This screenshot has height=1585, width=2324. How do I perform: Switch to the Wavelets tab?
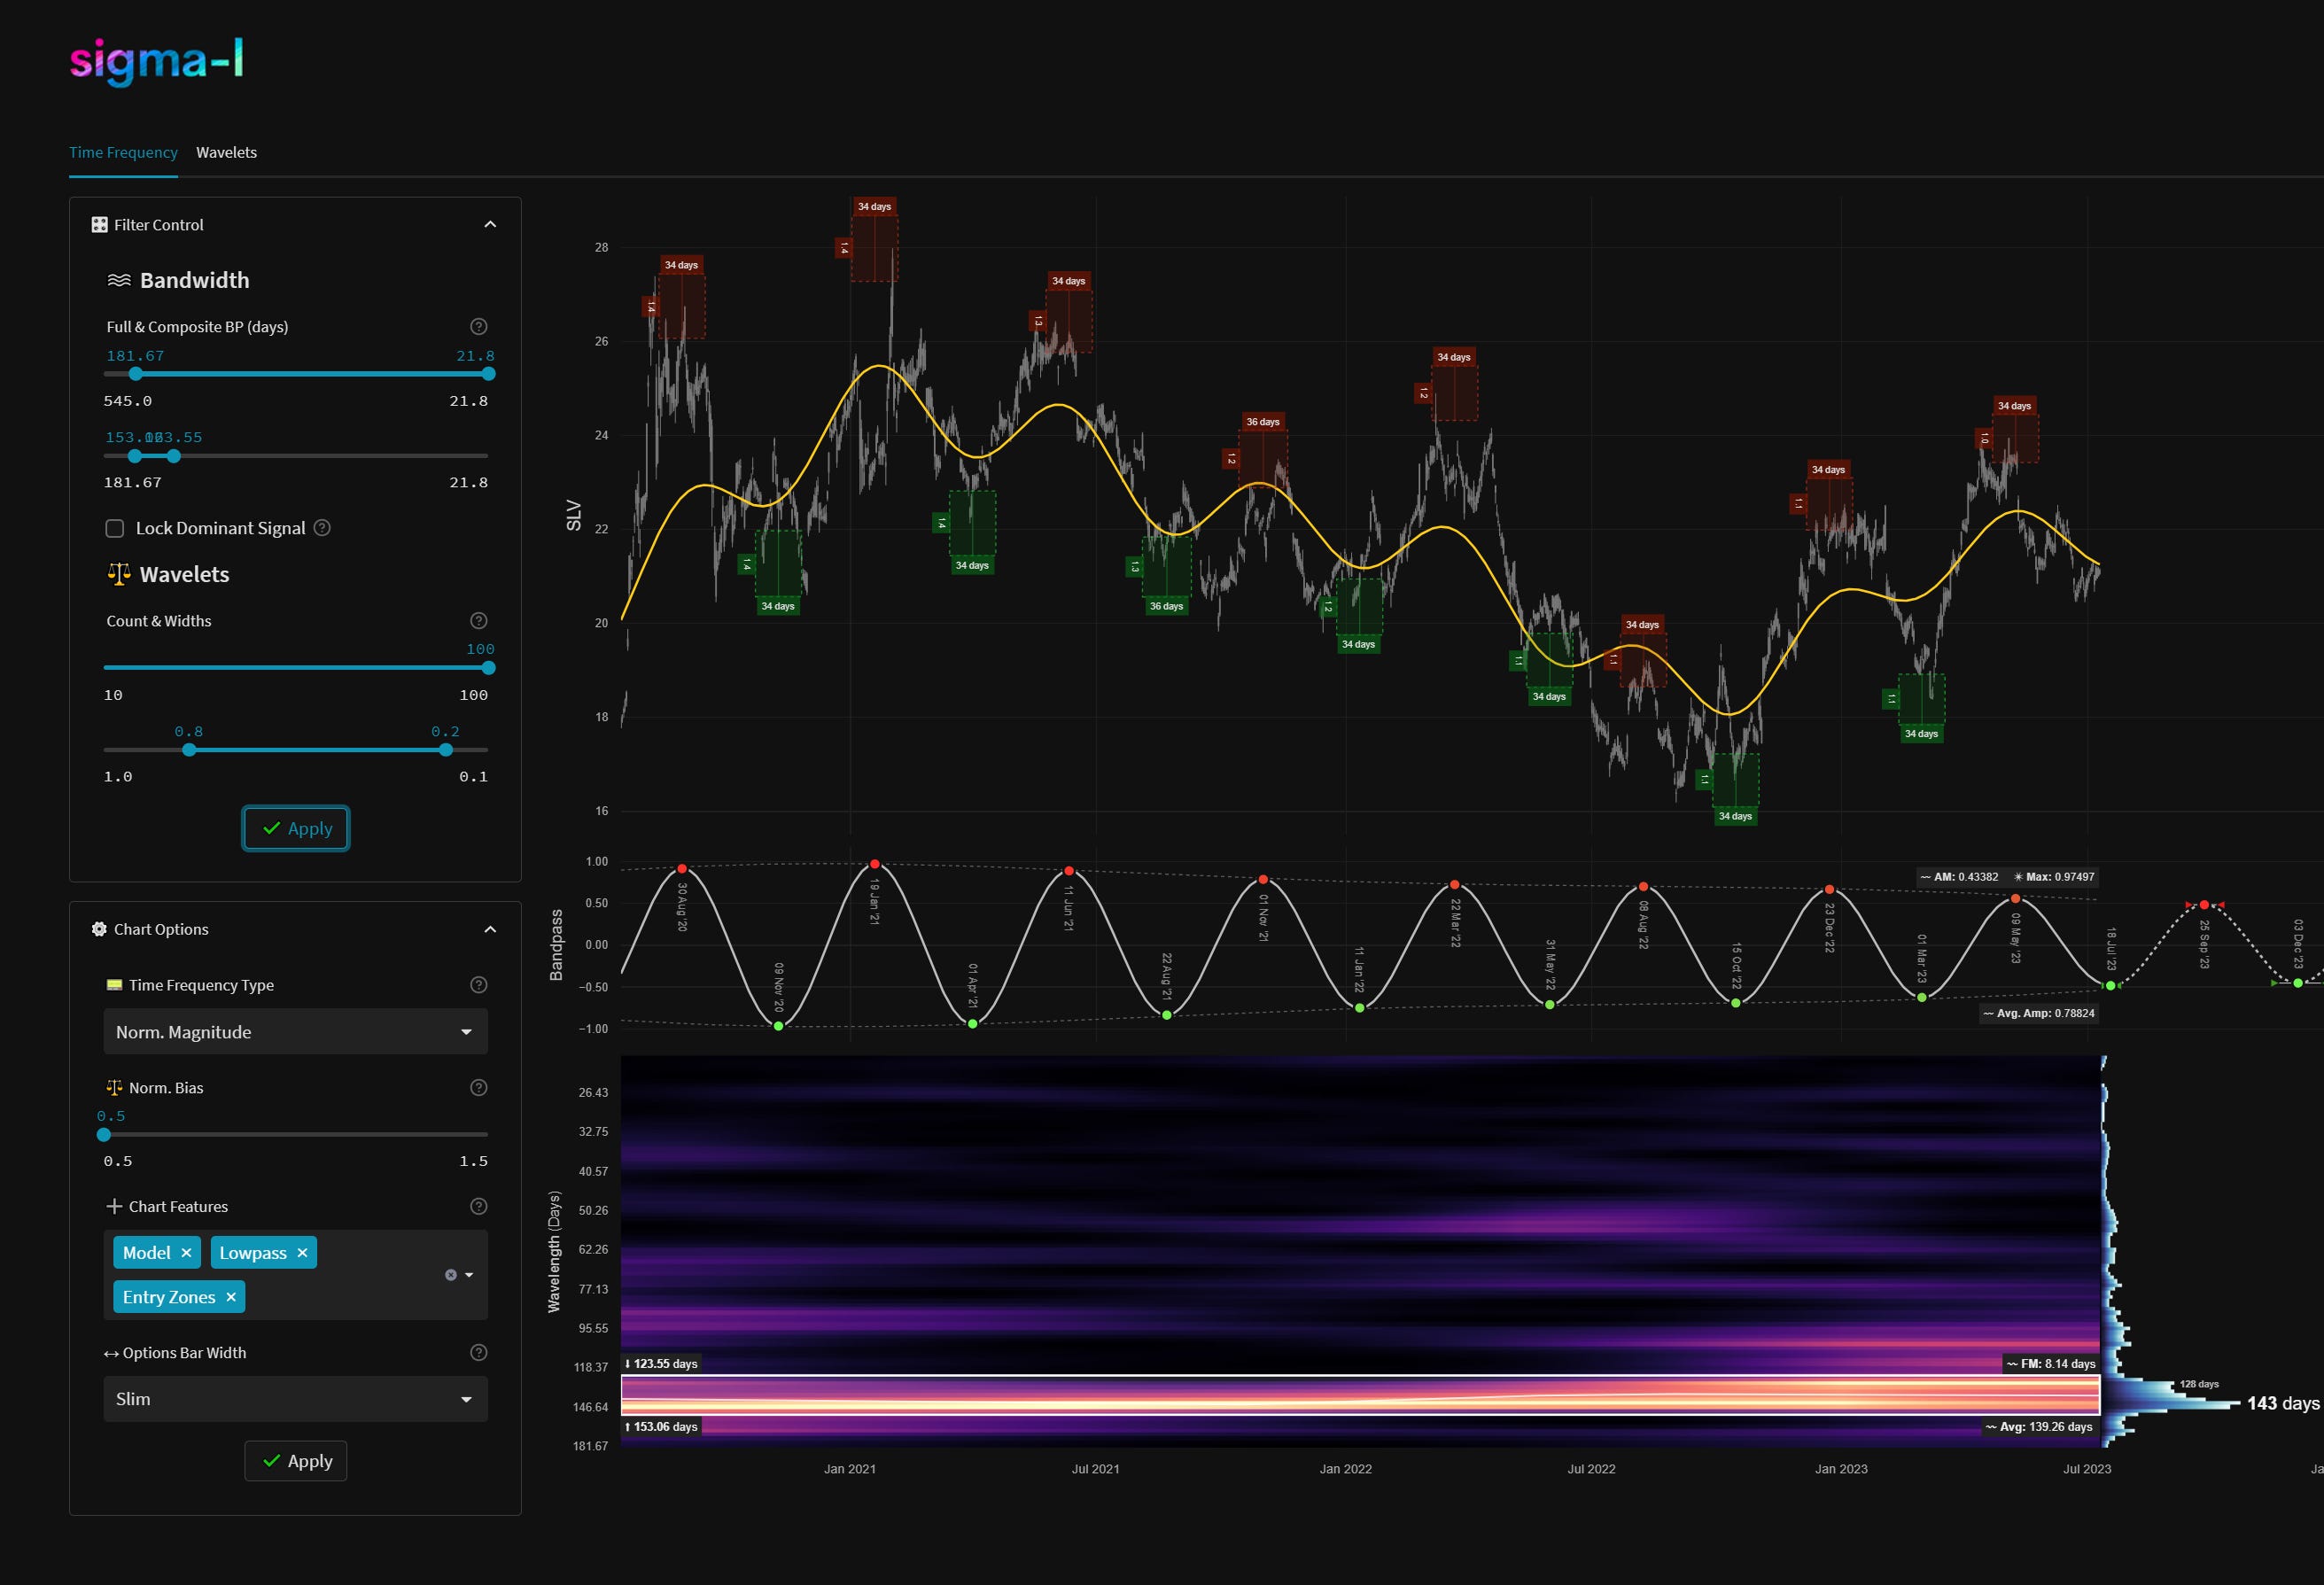(x=226, y=153)
